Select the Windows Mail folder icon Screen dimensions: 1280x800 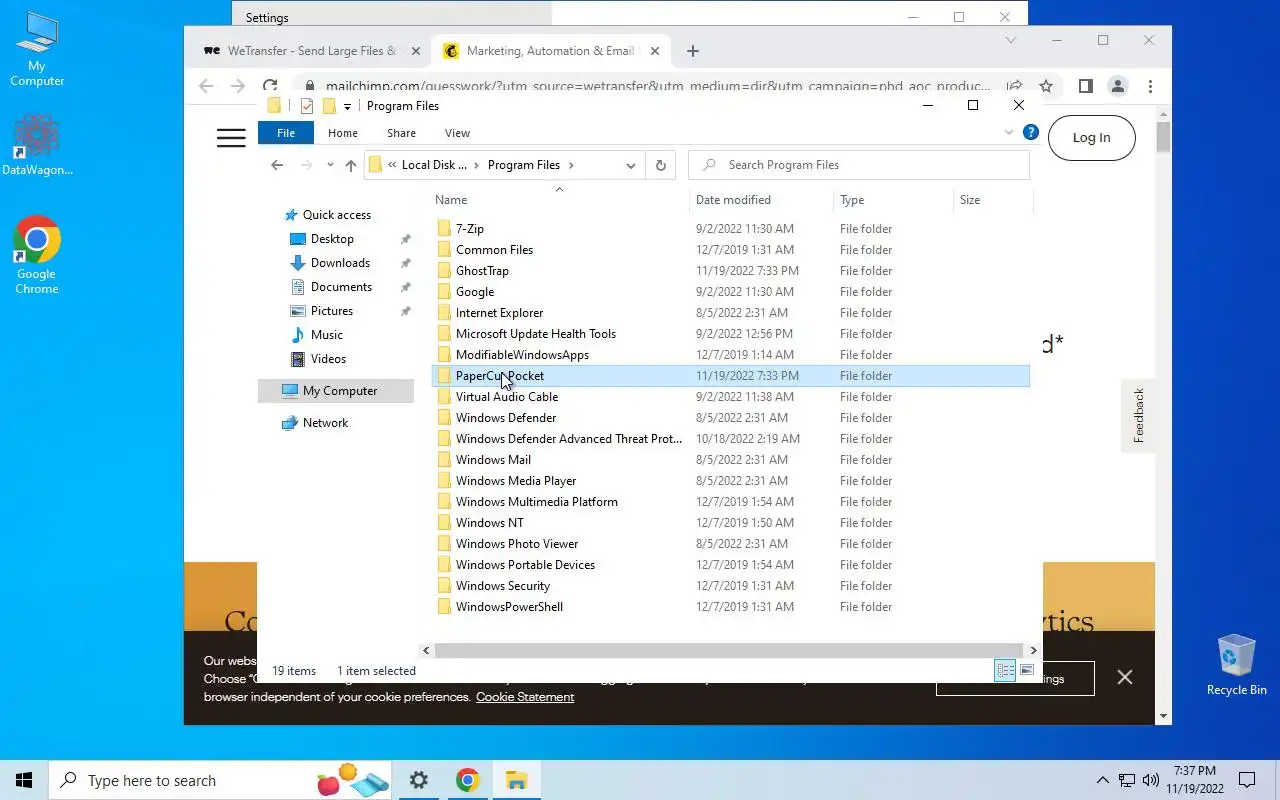coord(445,460)
